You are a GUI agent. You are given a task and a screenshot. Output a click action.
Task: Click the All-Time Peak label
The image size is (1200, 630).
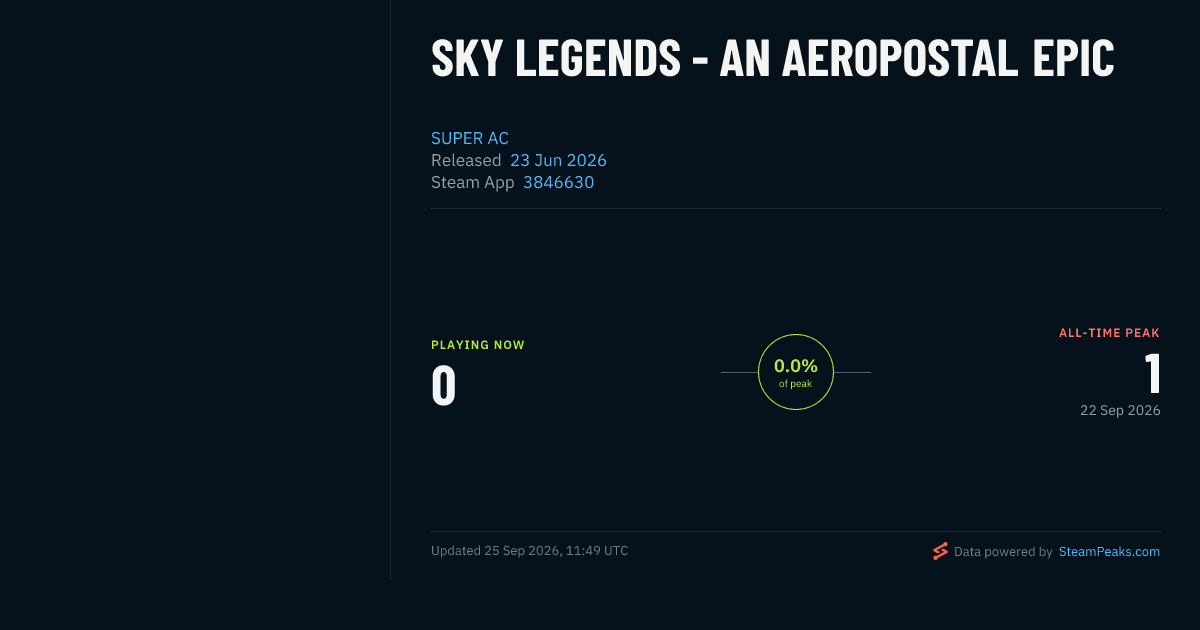click(x=1110, y=333)
